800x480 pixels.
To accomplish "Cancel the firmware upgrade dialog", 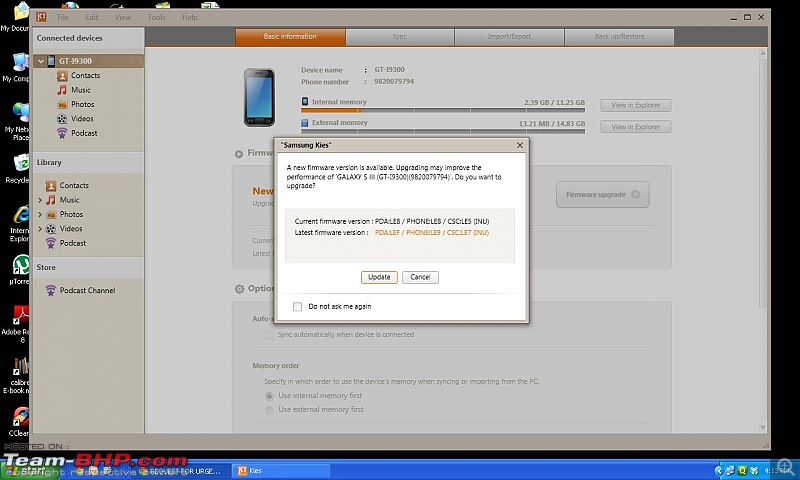I will 420,277.
